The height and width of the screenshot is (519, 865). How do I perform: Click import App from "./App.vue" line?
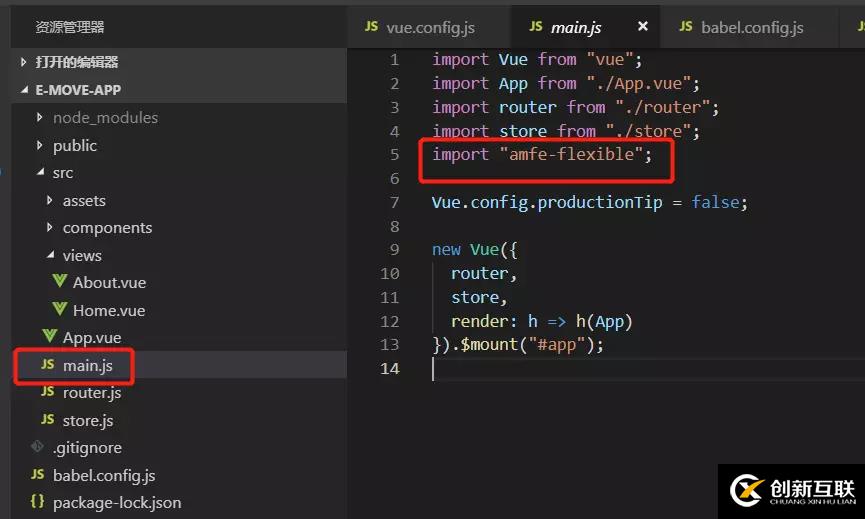coord(566,83)
